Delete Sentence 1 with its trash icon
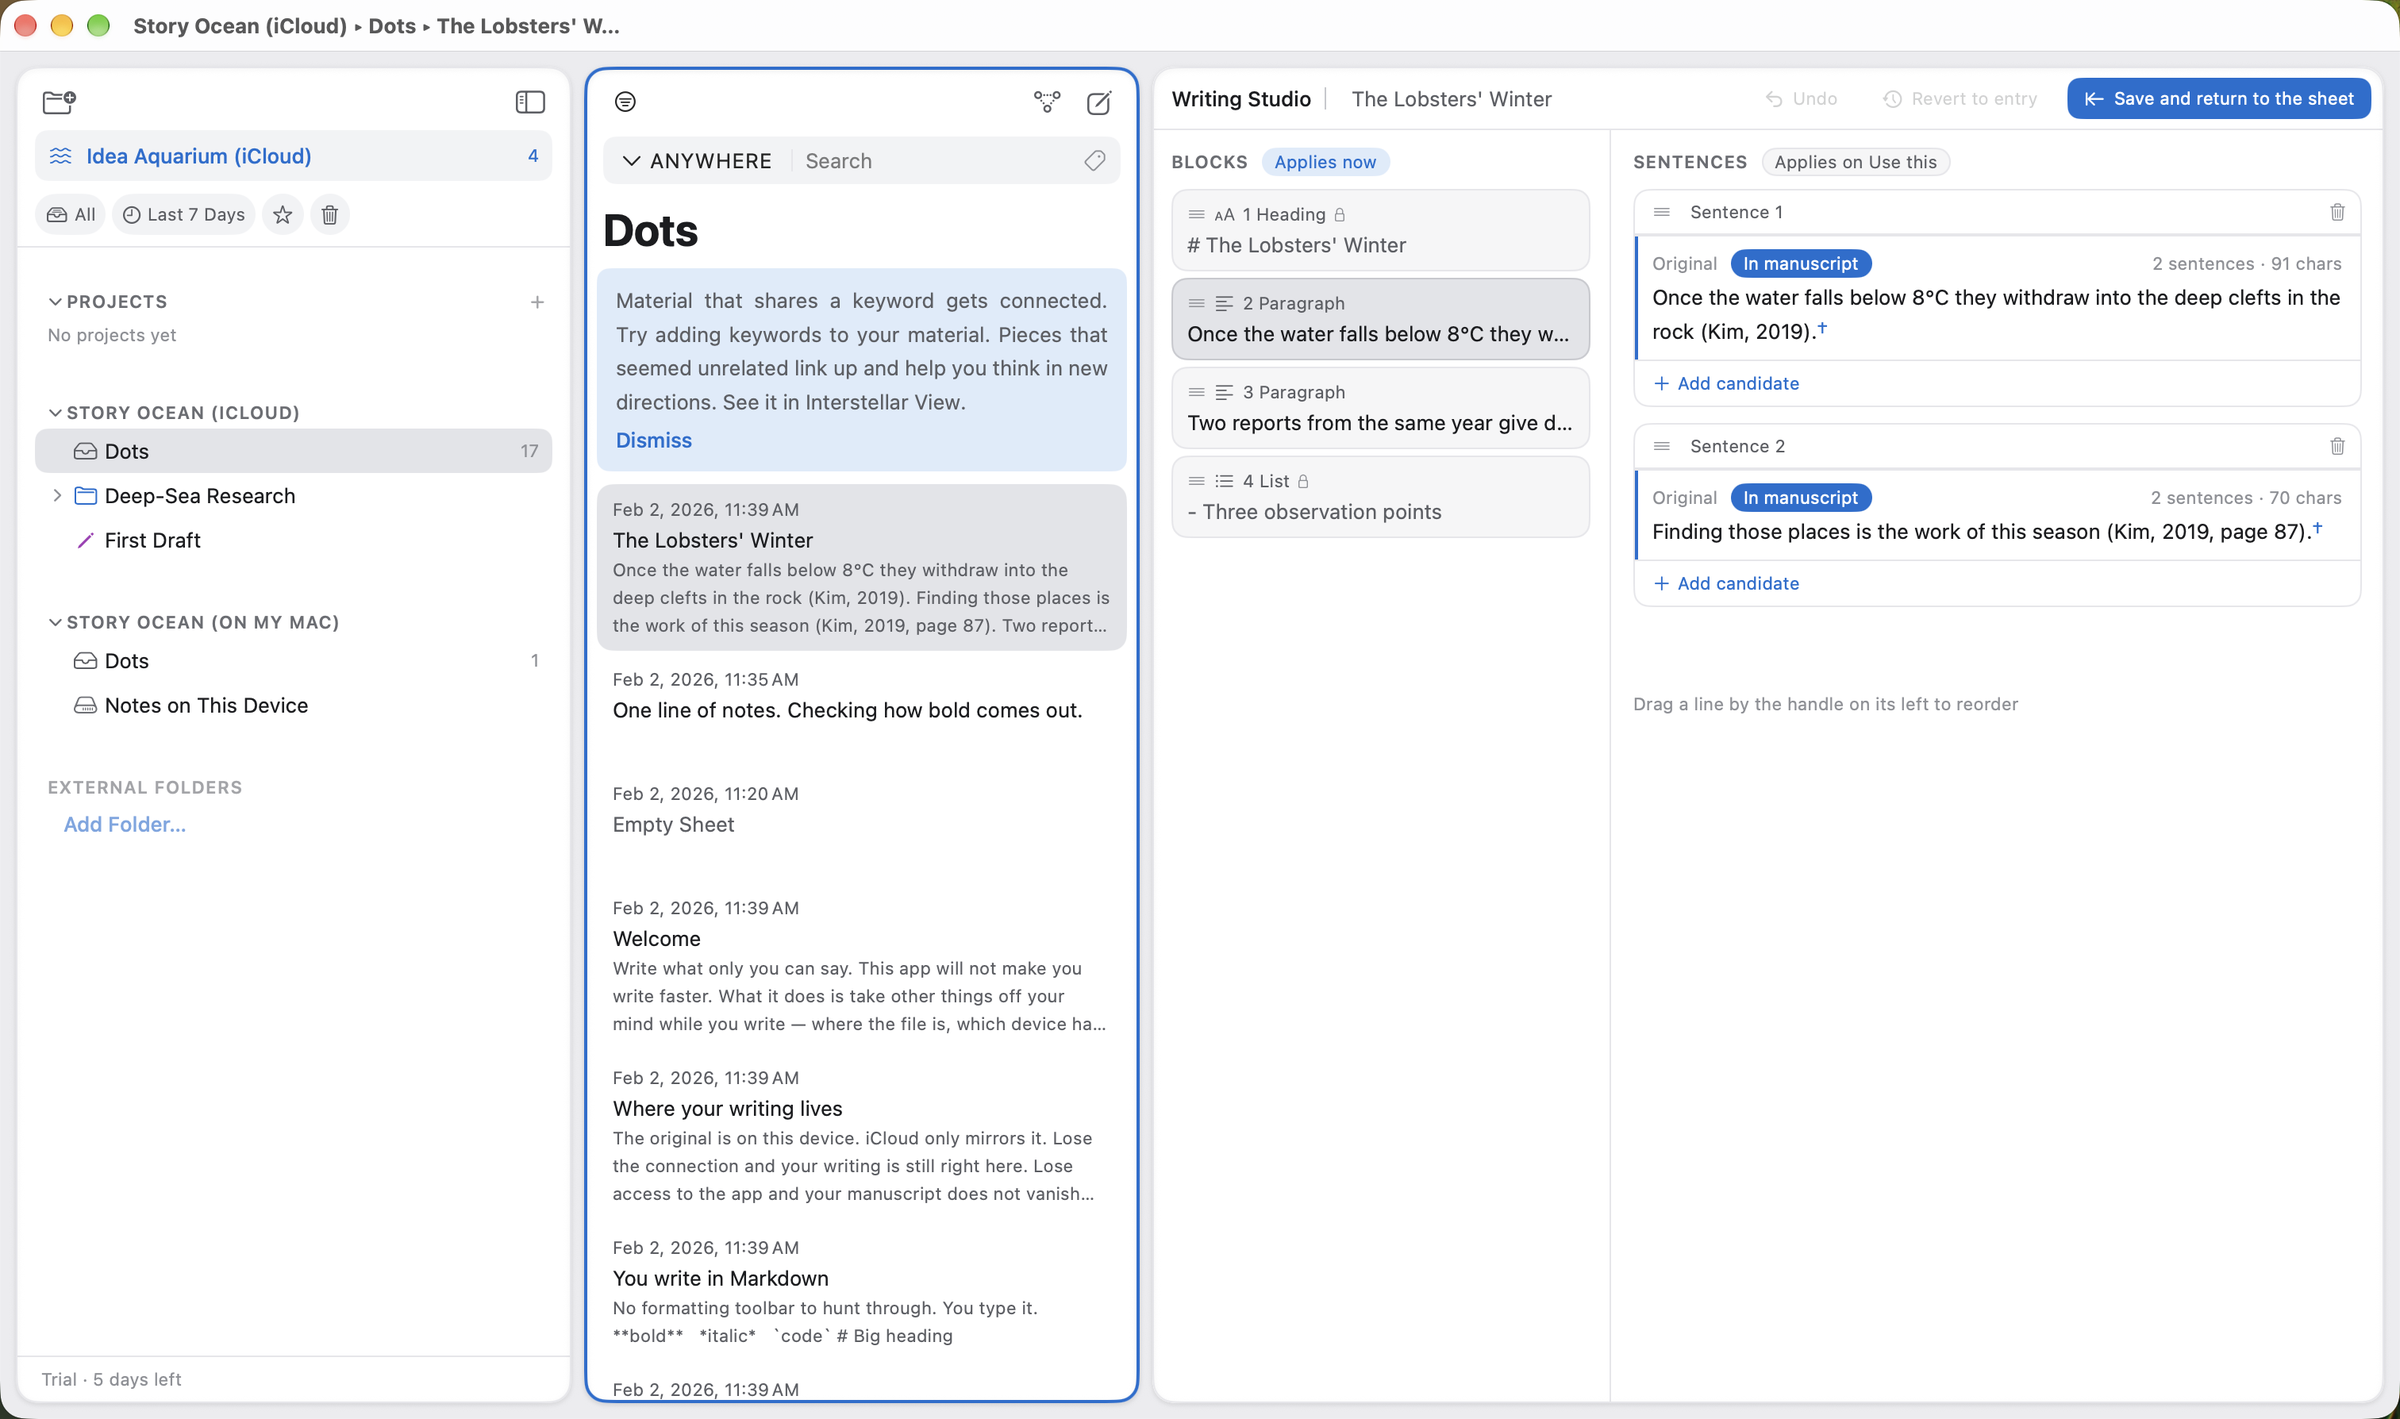Image resolution: width=2400 pixels, height=1419 pixels. (2337, 212)
